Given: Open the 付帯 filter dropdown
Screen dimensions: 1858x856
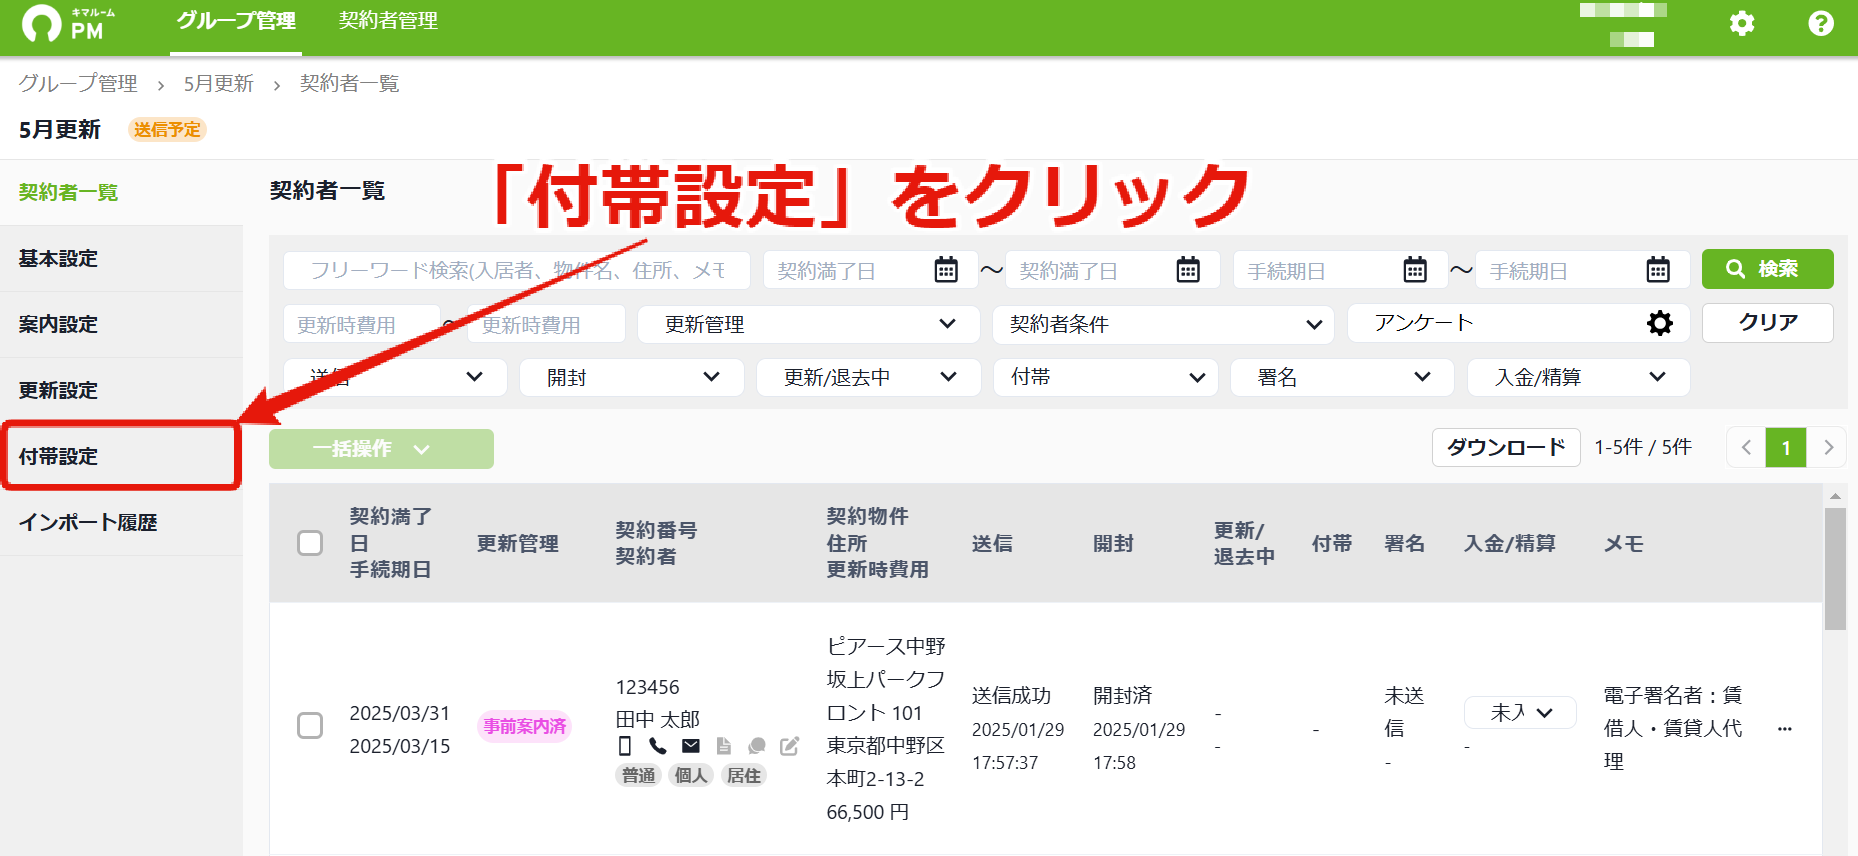Looking at the screenshot, I should tap(1106, 377).
